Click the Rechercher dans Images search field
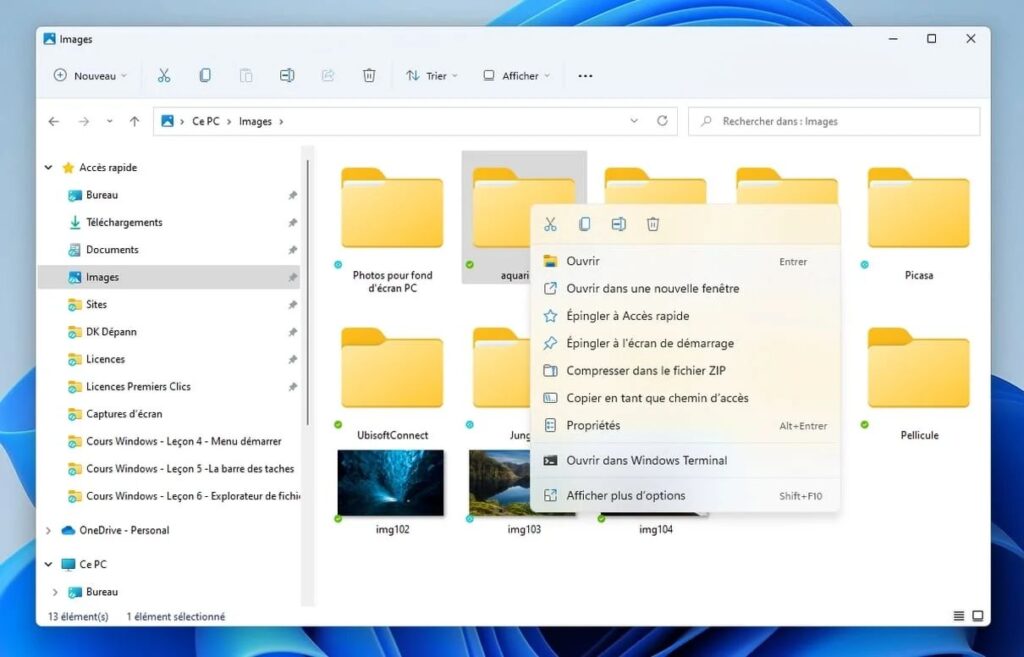1024x657 pixels. point(840,121)
